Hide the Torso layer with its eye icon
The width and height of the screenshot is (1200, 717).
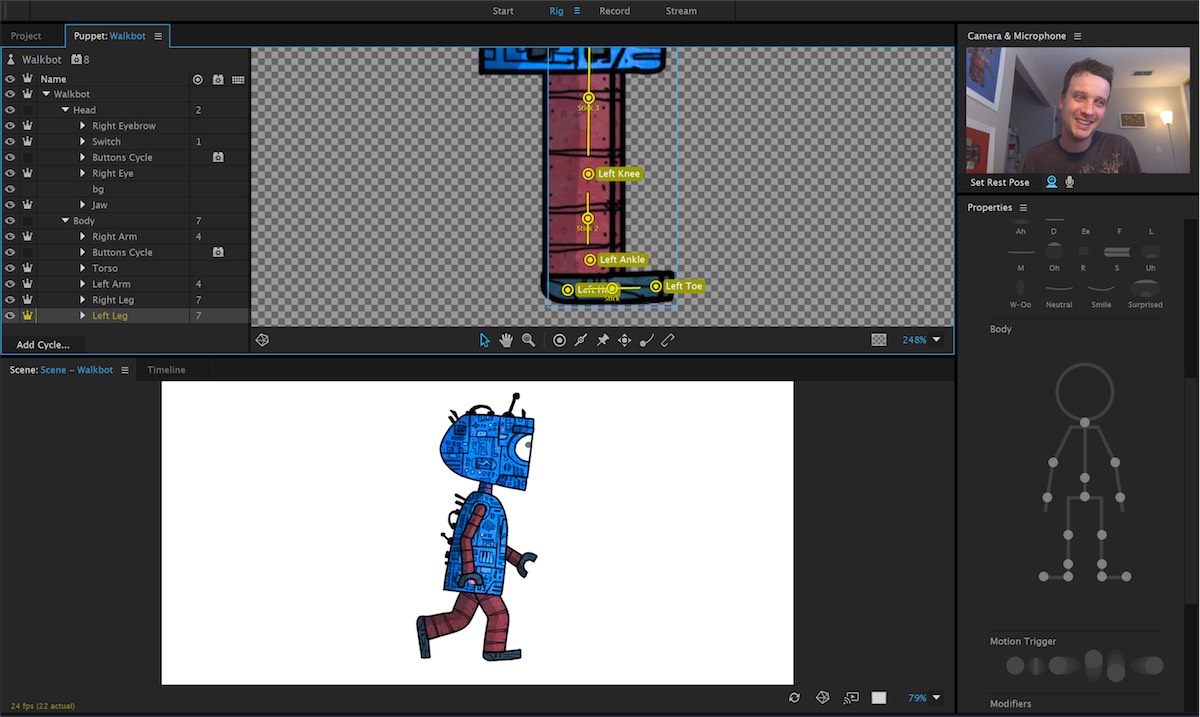point(10,268)
